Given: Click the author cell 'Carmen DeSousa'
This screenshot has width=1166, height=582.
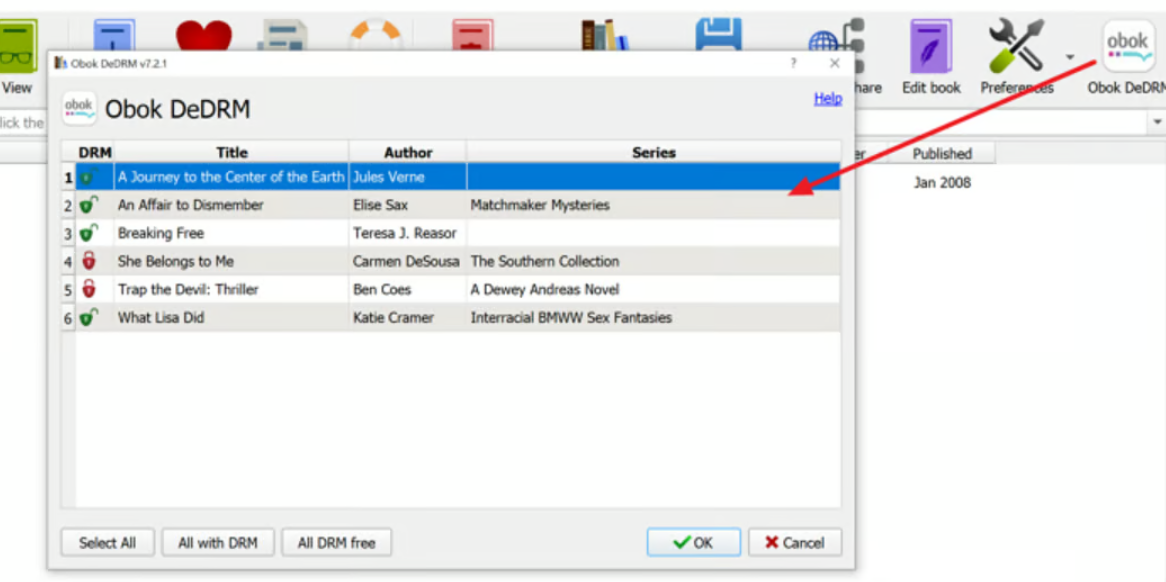Looking at the screenshot, I should [x=408, y=262].
